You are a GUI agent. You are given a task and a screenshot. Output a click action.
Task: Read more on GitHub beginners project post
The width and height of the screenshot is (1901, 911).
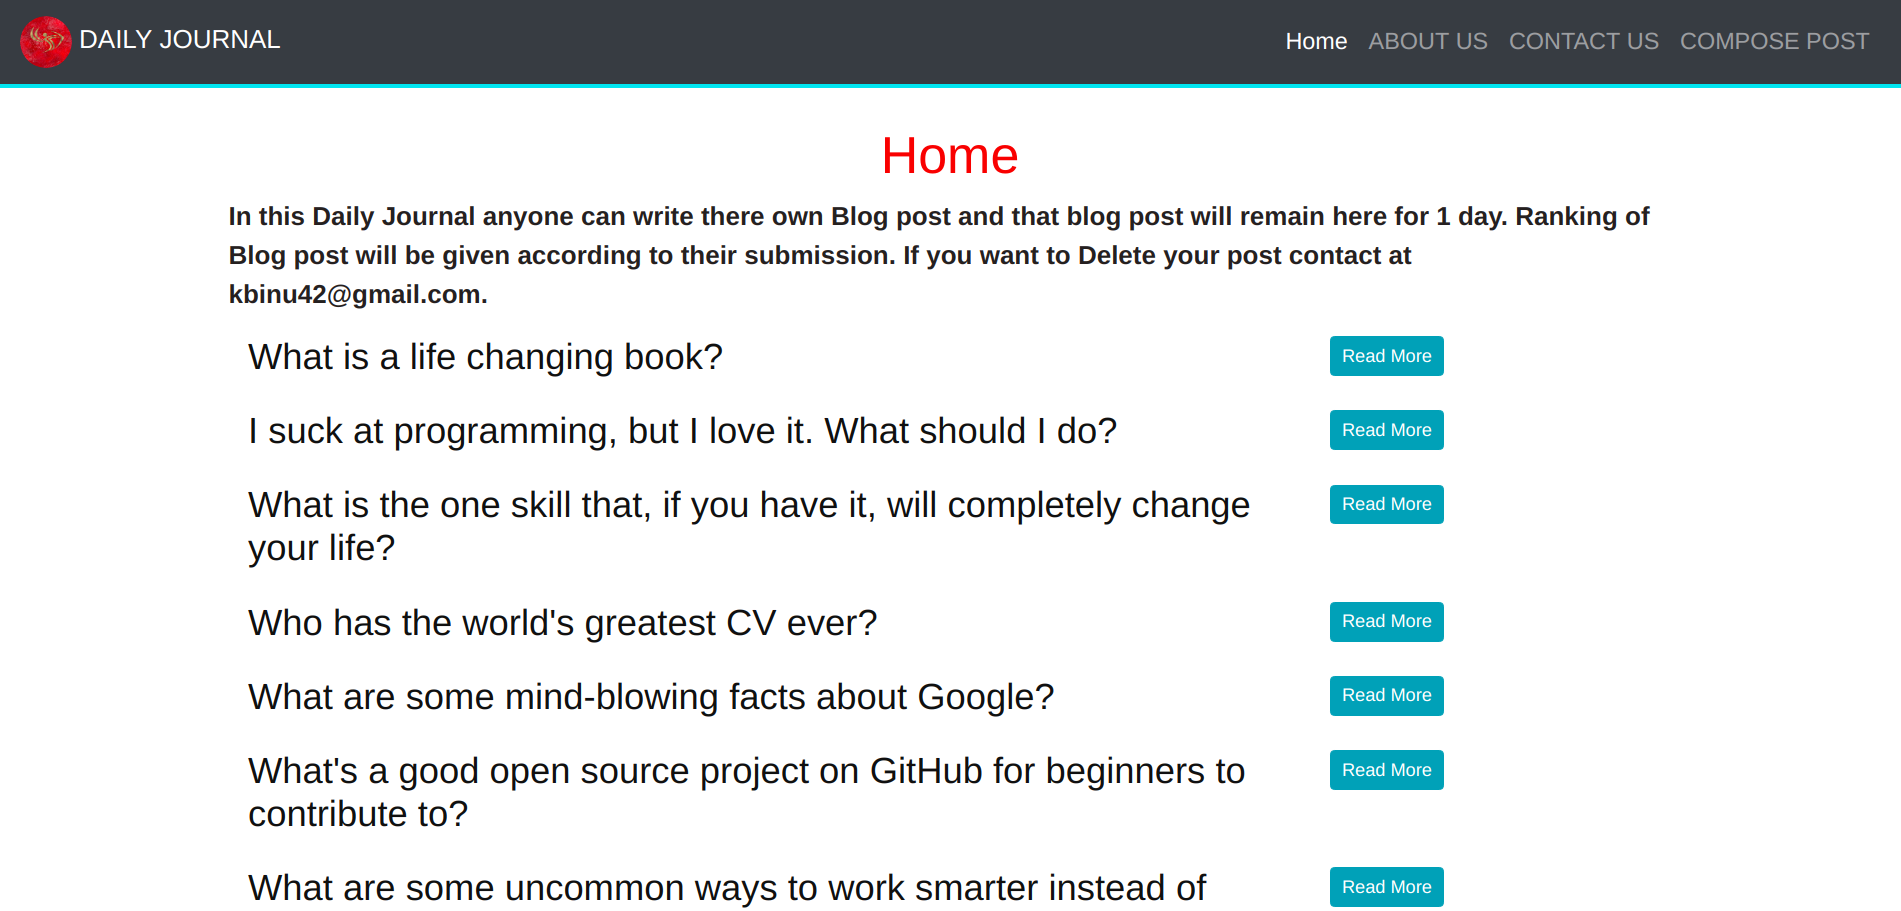[1386, 770]
